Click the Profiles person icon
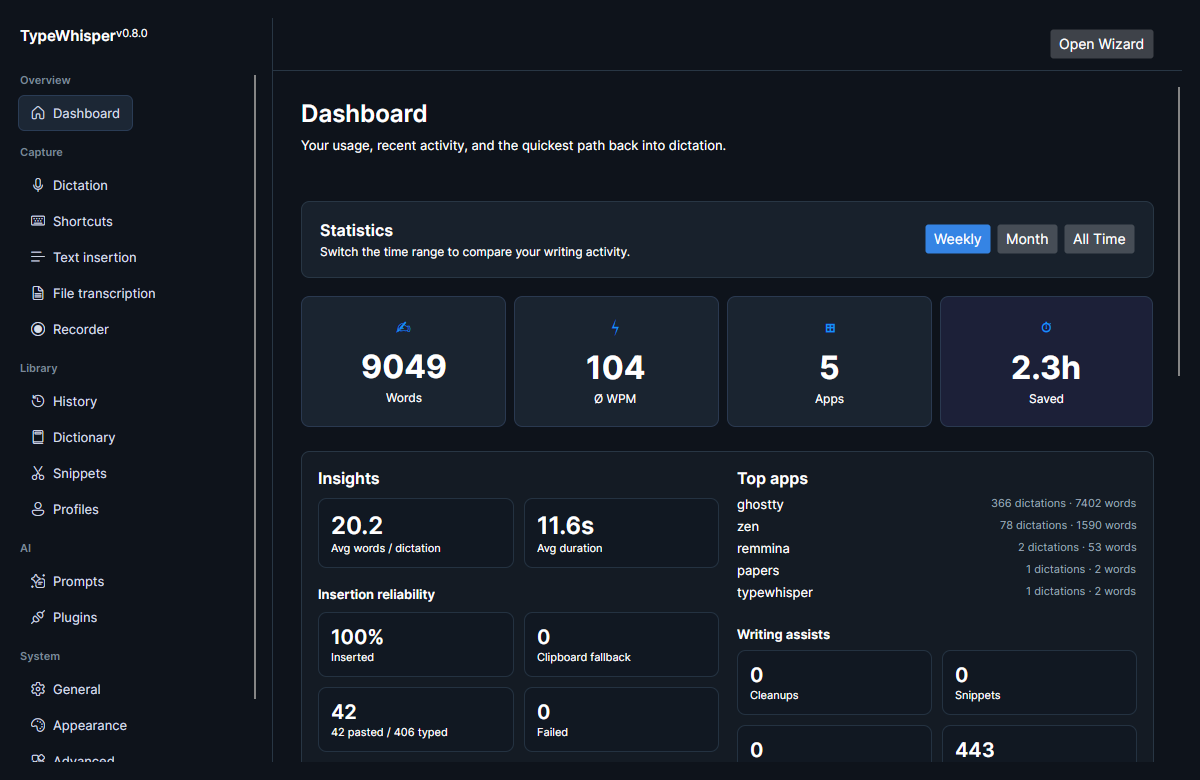The width and height of the screenshot is (1200, 780). point(38,509)
